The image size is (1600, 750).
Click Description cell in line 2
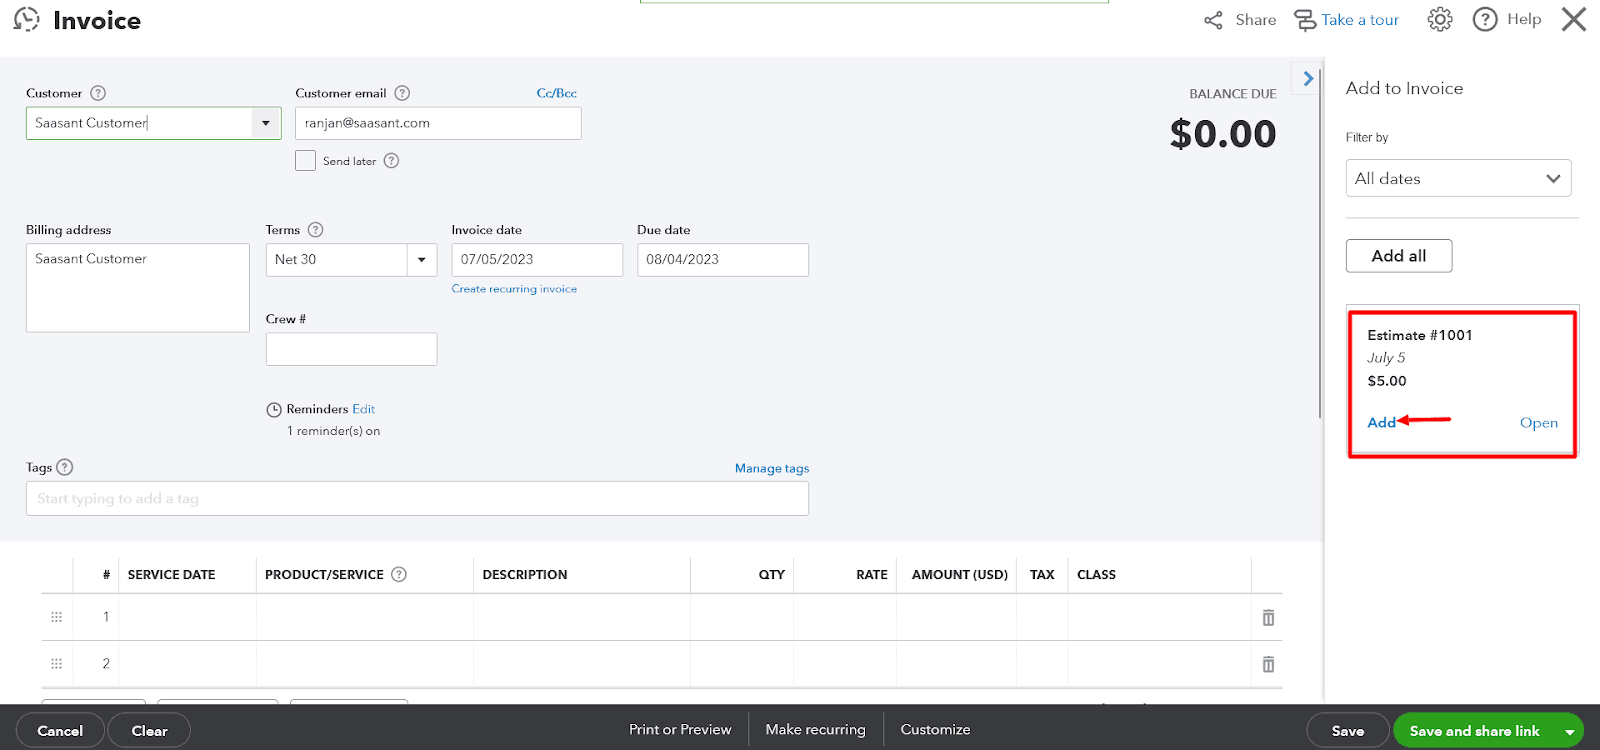[582, 664]
